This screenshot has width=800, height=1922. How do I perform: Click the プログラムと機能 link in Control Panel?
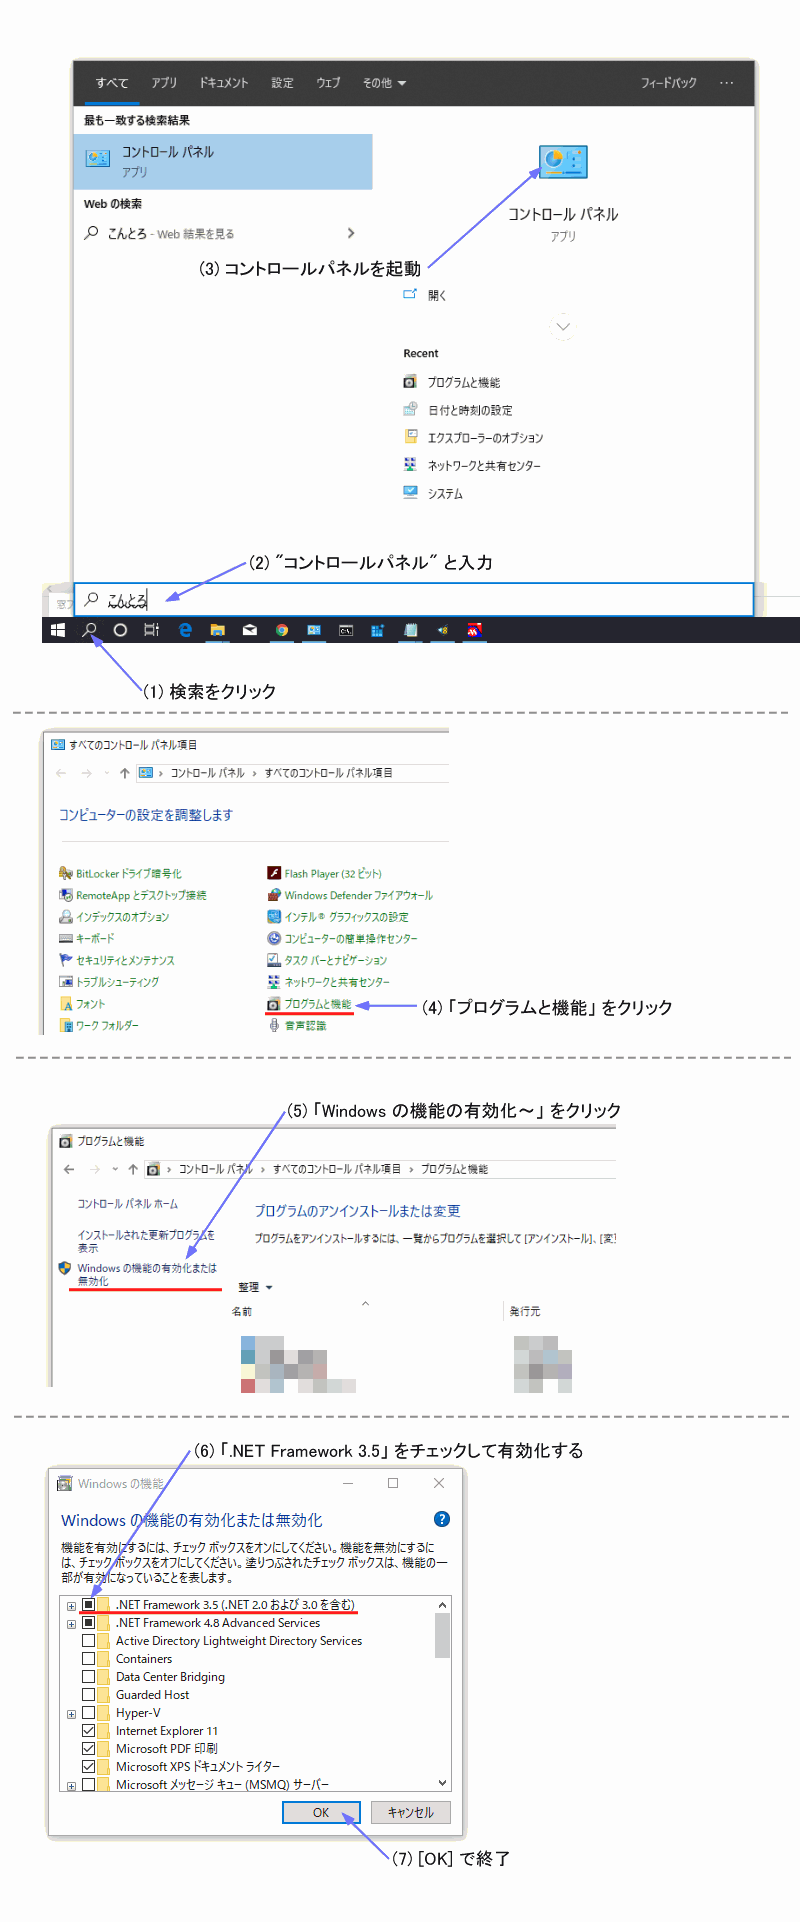click(x=317, y=1004)
